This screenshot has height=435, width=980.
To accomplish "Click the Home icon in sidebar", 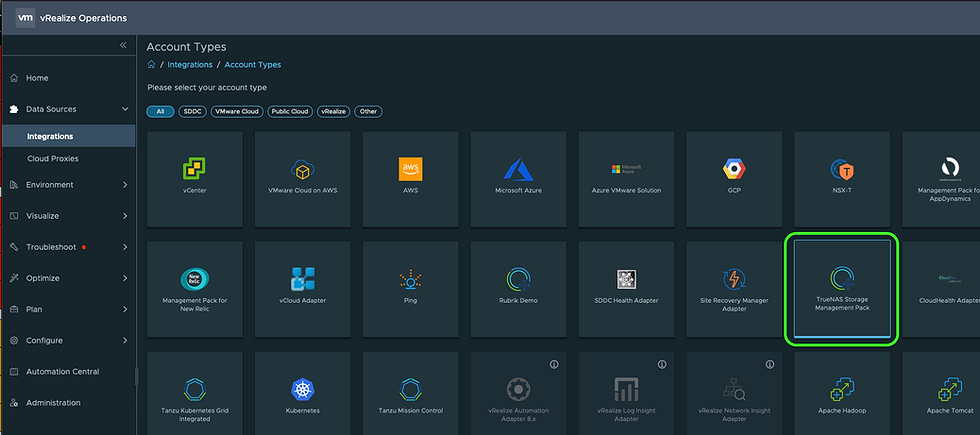I will click(14, 78).
